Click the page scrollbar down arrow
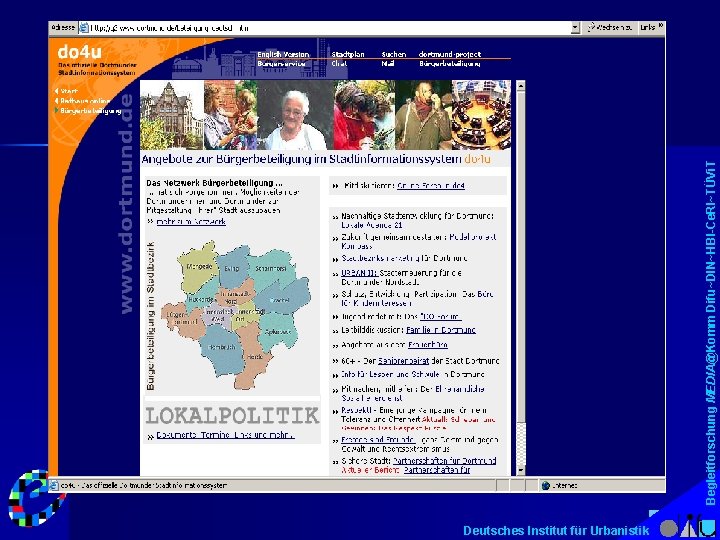The width and height of the screenshot is (720, 540). coord(520,470)
